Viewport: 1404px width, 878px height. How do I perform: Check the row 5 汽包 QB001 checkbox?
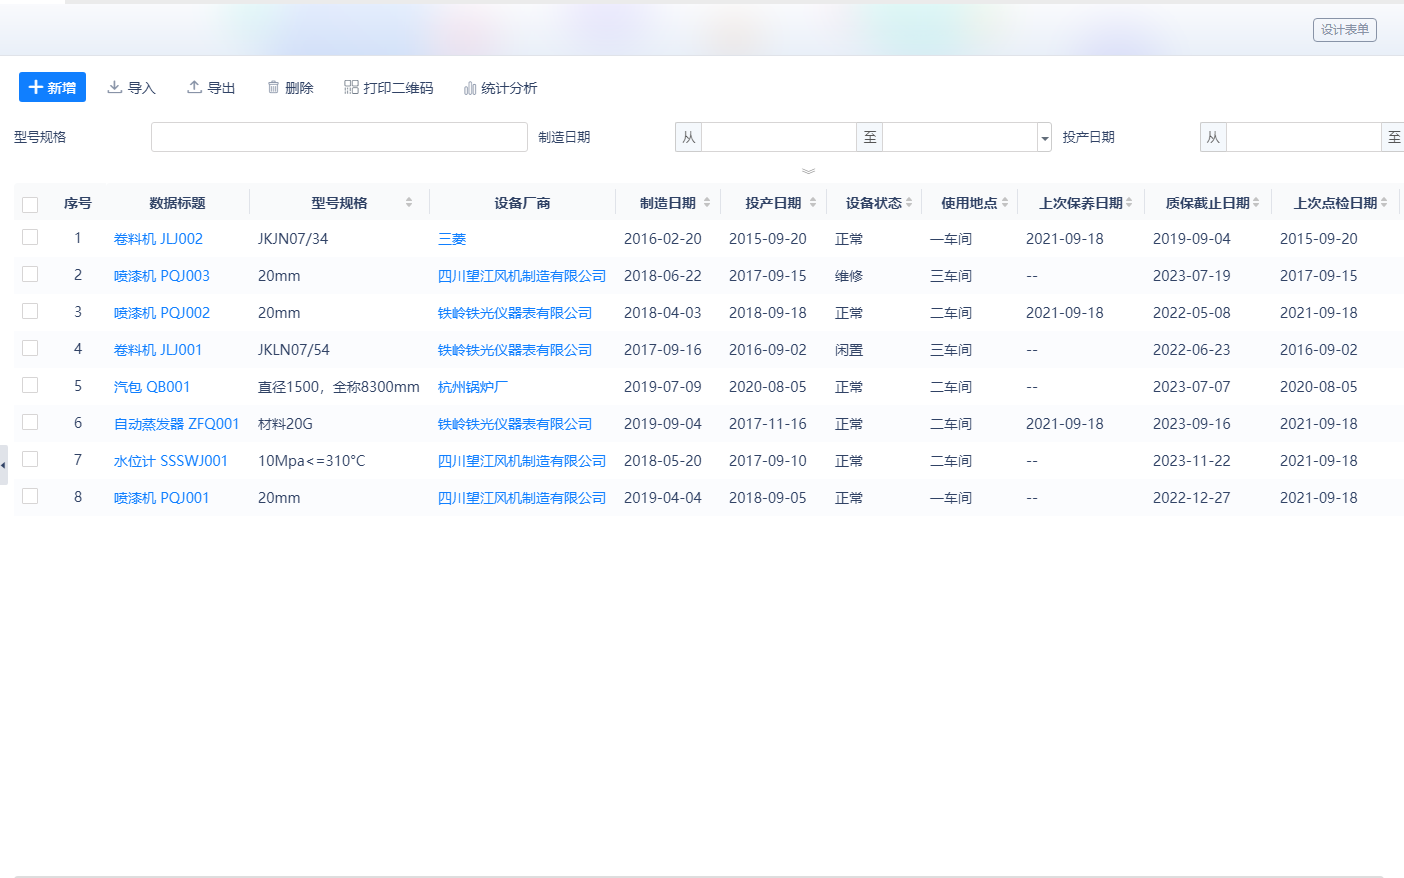tap(30, 386)
